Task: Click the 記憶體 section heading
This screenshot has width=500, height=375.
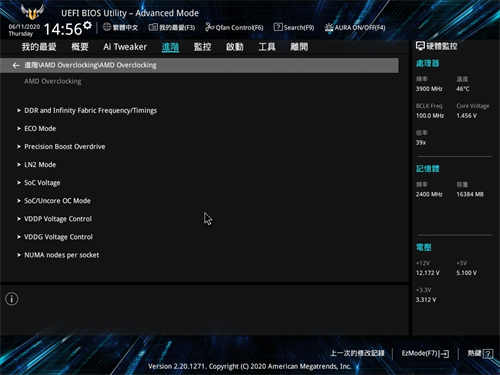Action: pyautogui.click(x=428, y=169)
